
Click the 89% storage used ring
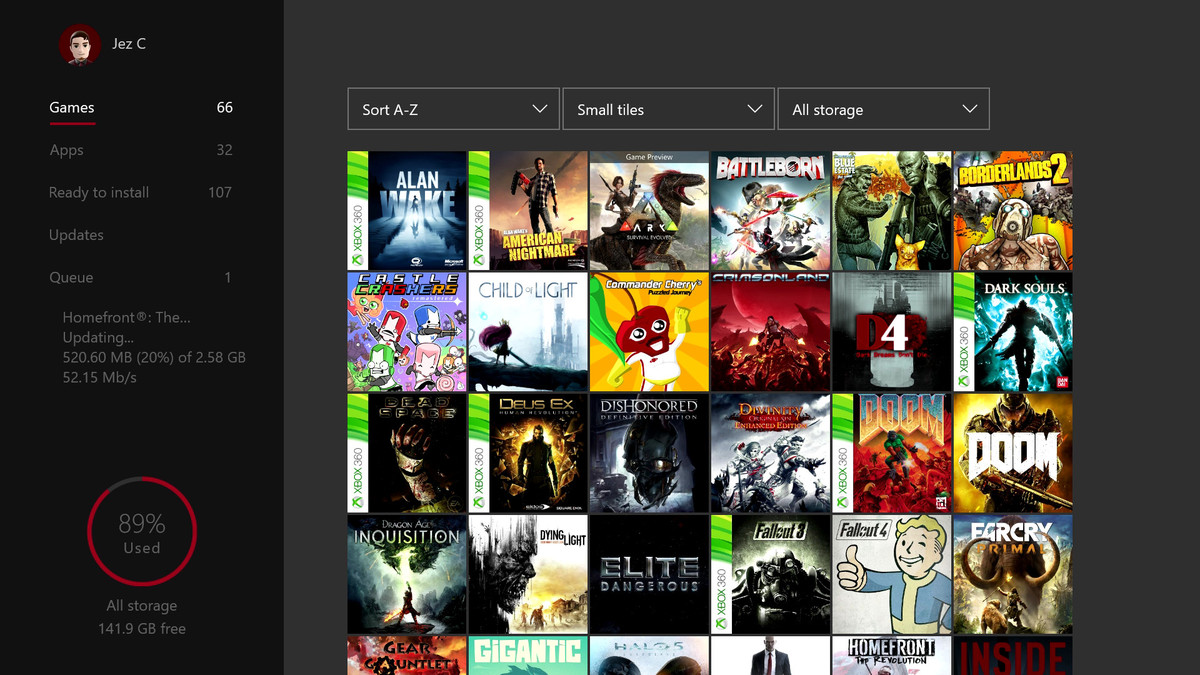tap(141, 531)
